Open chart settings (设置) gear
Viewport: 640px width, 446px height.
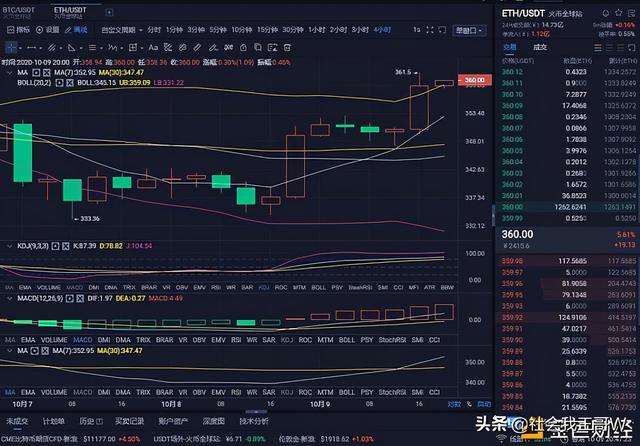[46, 30]
